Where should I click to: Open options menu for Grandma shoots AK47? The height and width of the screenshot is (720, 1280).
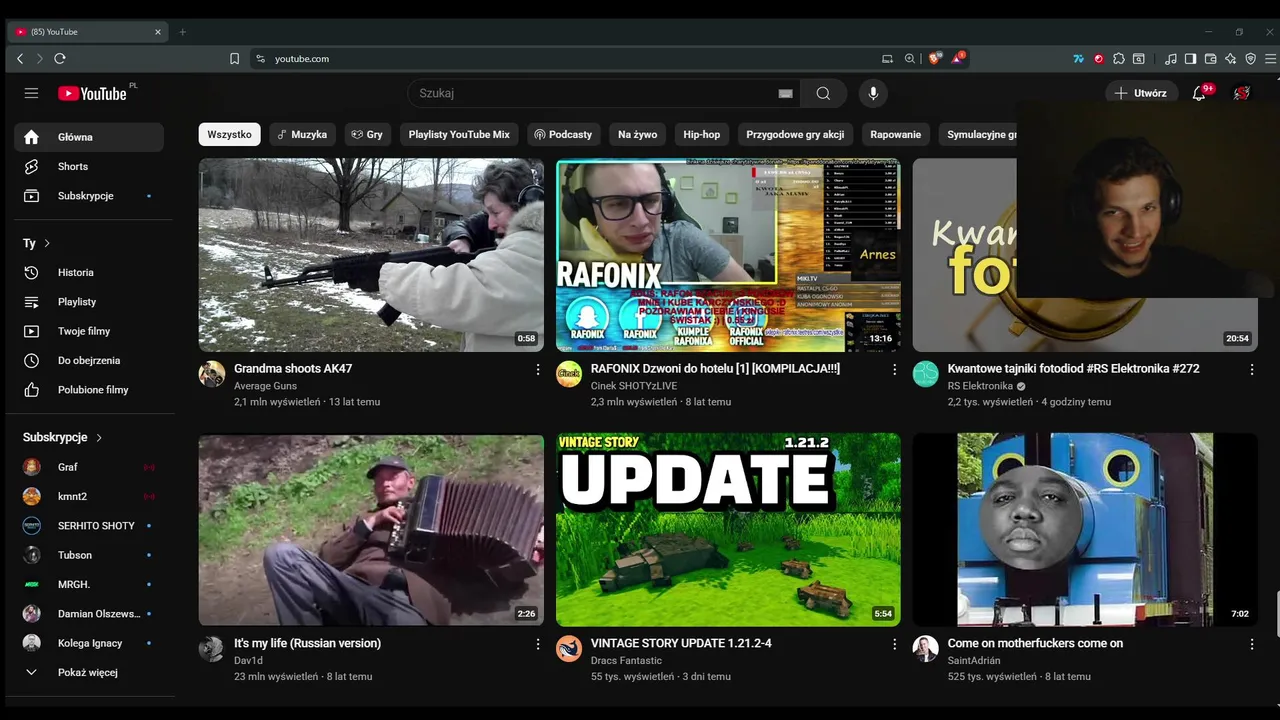(x=538, y=370)
